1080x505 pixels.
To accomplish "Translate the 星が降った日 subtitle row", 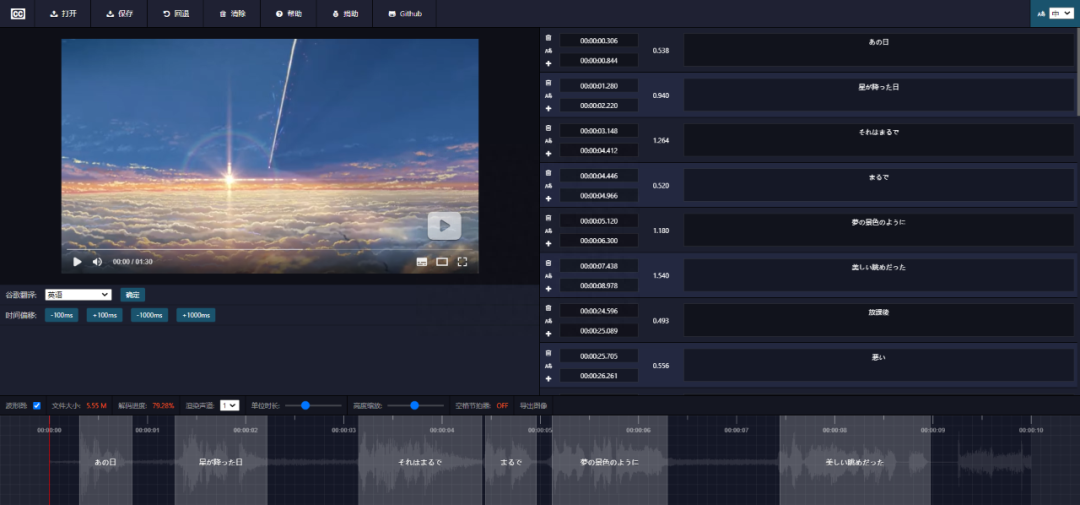I will pyautogui.click(x=548, y=96).
